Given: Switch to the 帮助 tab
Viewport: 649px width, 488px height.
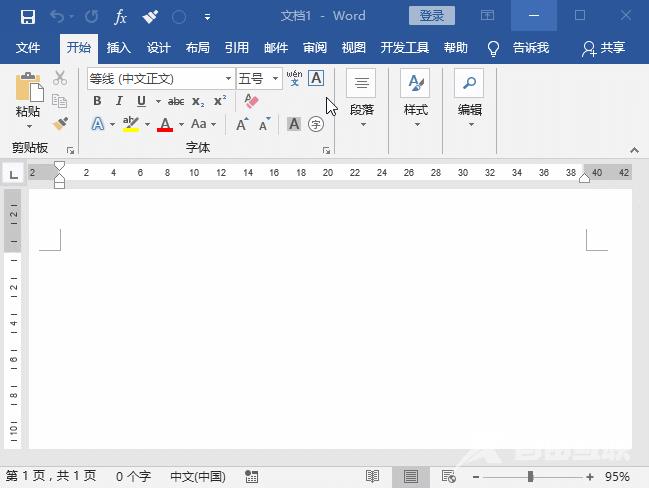Looking at the screenshot, I should 455,48.
